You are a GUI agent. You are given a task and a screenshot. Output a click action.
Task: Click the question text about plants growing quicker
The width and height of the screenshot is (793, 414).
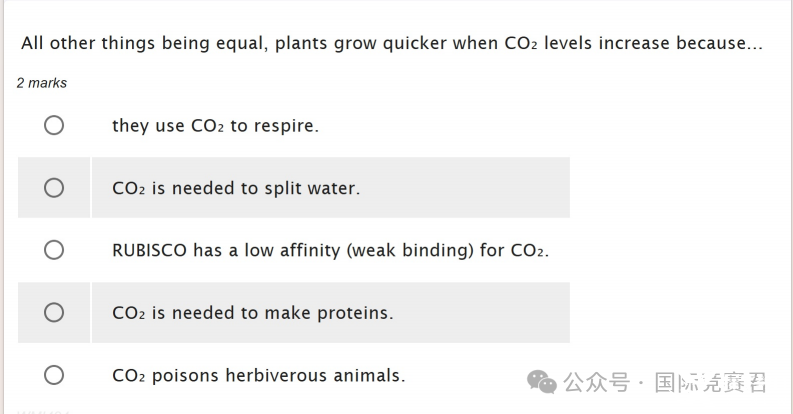[391, 43]
